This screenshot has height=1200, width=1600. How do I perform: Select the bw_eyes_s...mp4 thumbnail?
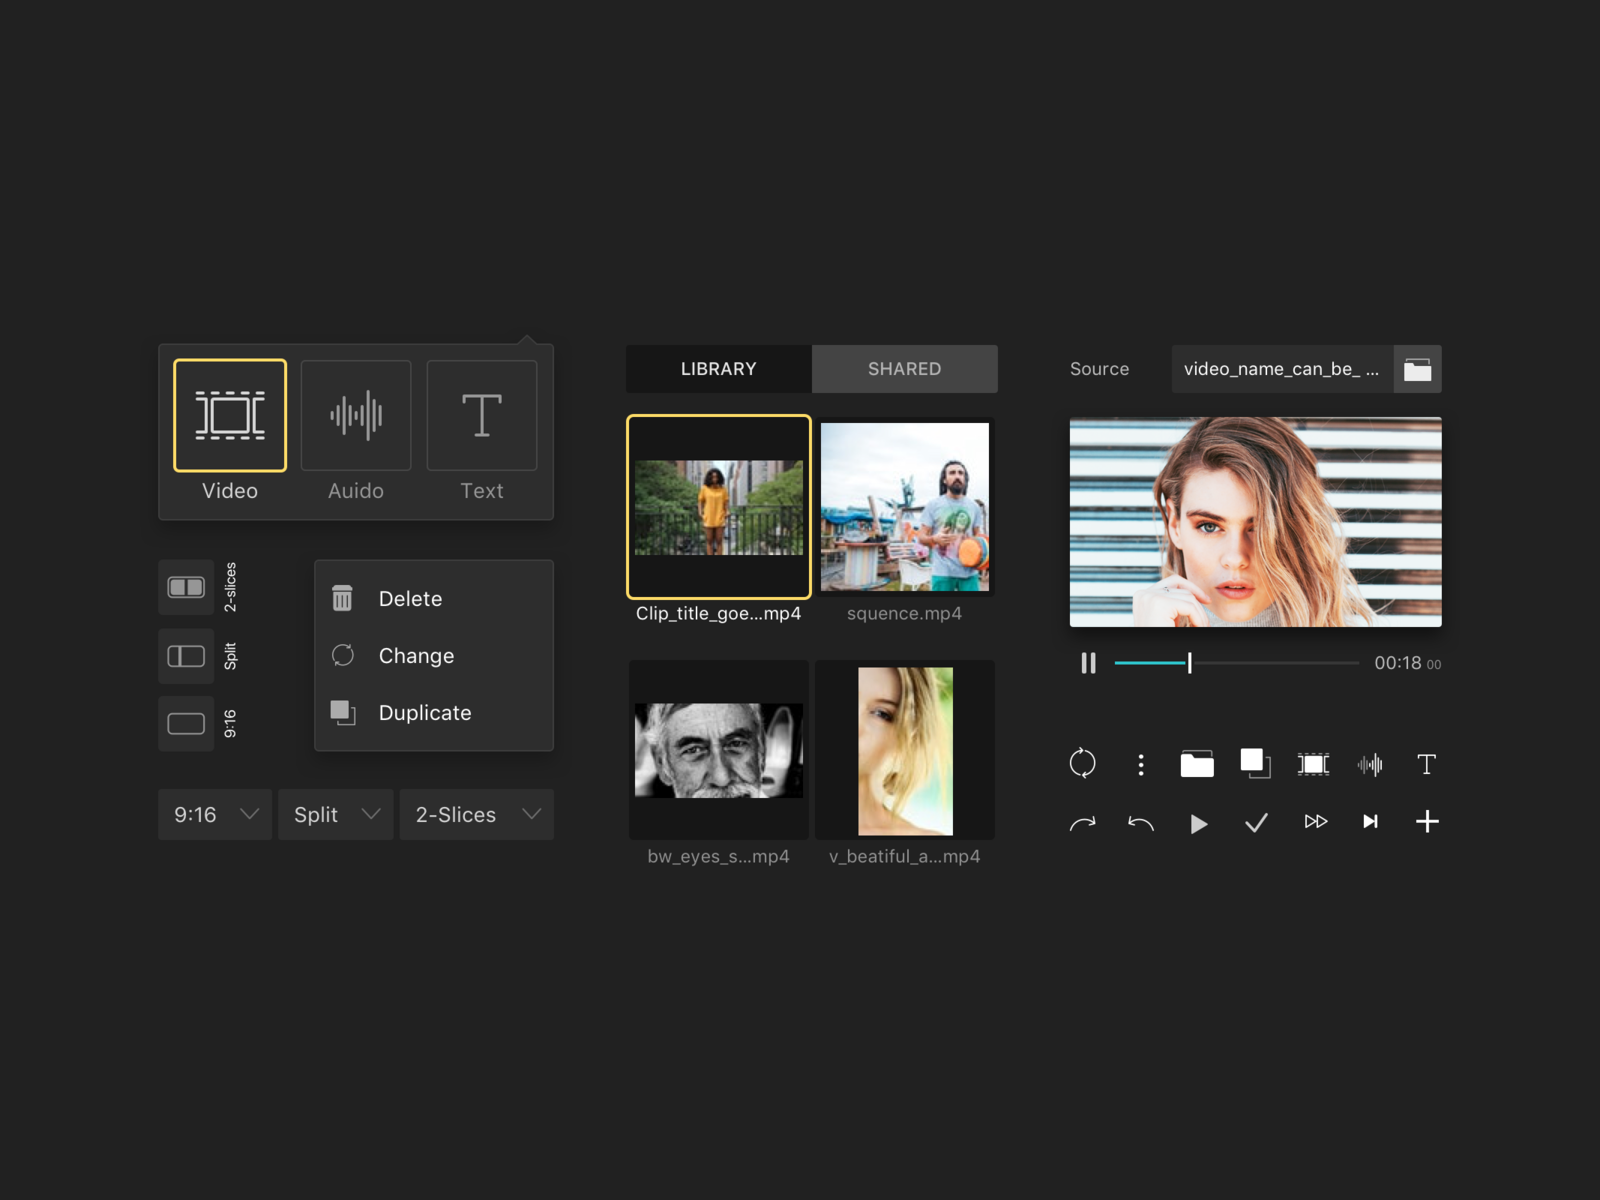coord(718,750)
